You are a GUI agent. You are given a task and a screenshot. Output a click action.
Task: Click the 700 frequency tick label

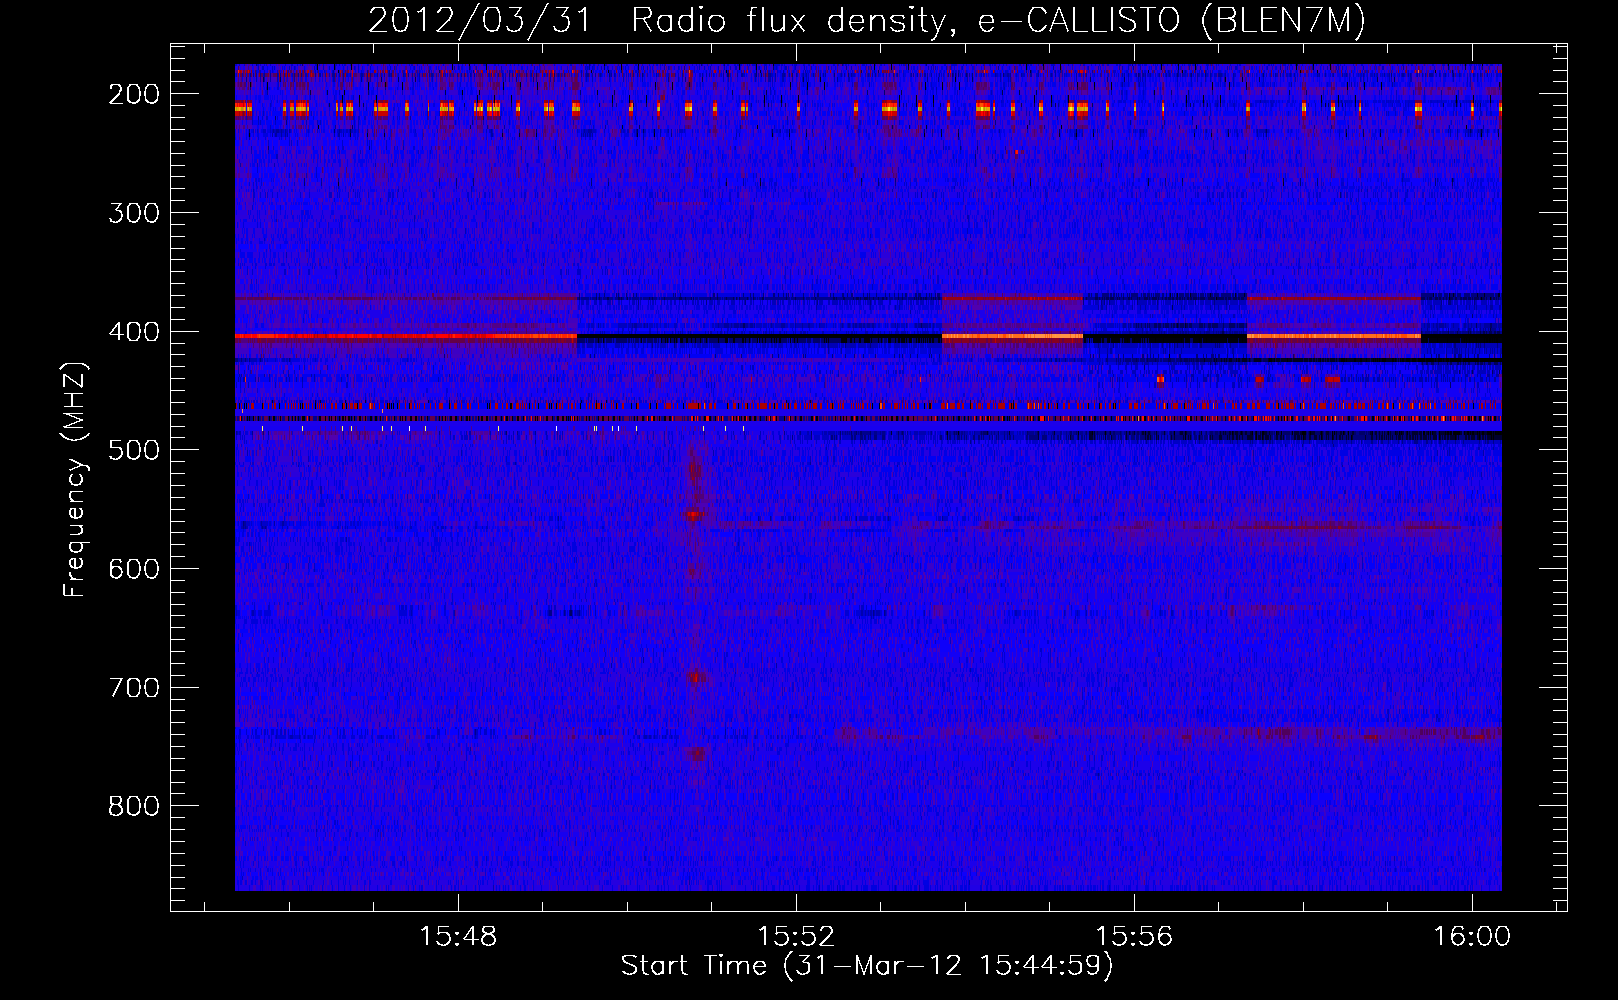[x=134, y=688]
